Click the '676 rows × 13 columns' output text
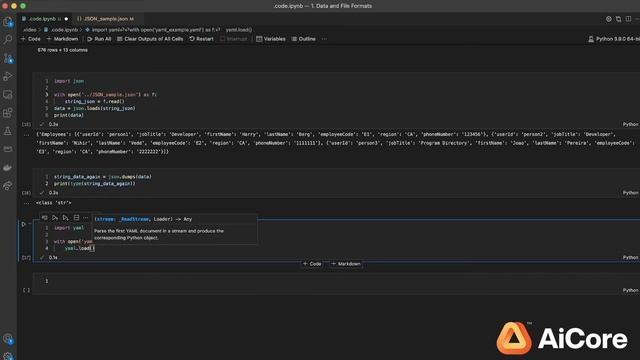640x360 pixels. click(x=62, y=50)
